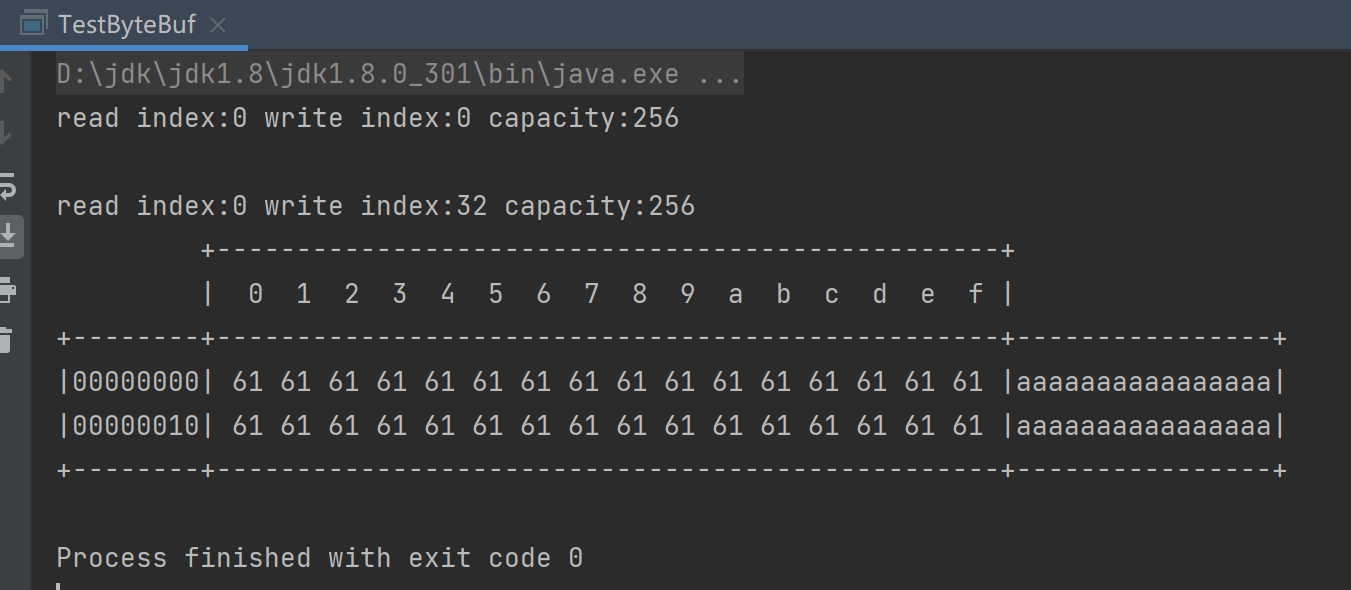Image resolution: width=1351 pixels, height=590 pixels.
Task: Click the Up the Stack Trace arrow
Action: pos(7,81)
